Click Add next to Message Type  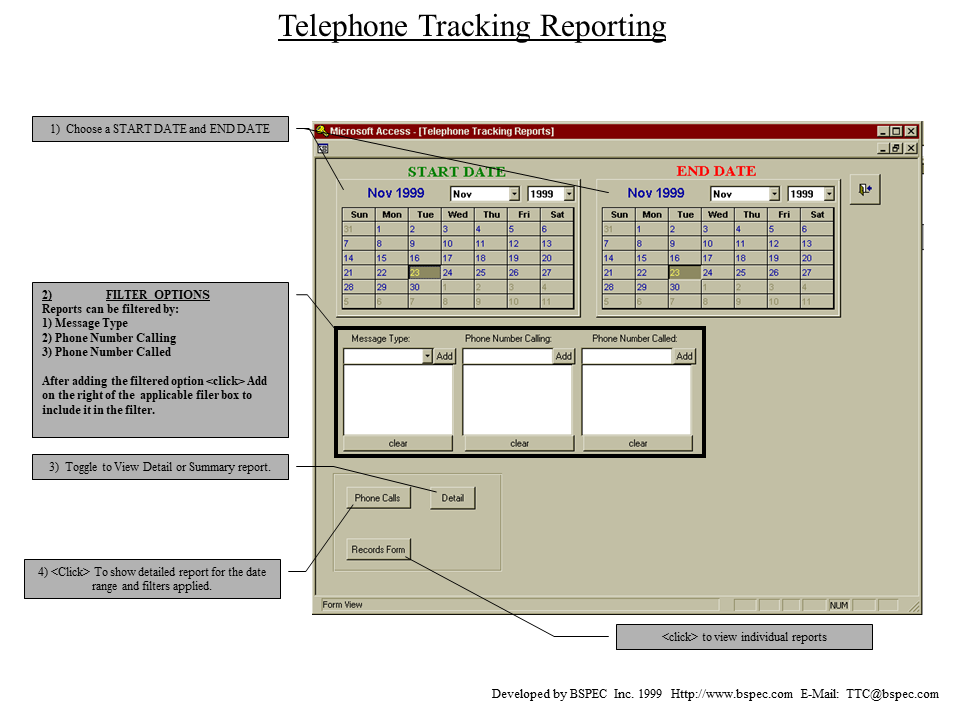click(444, 356)
